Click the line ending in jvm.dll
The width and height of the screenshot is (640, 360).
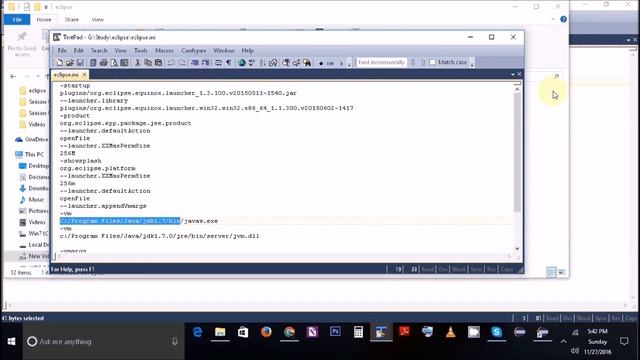click(159, 236)
